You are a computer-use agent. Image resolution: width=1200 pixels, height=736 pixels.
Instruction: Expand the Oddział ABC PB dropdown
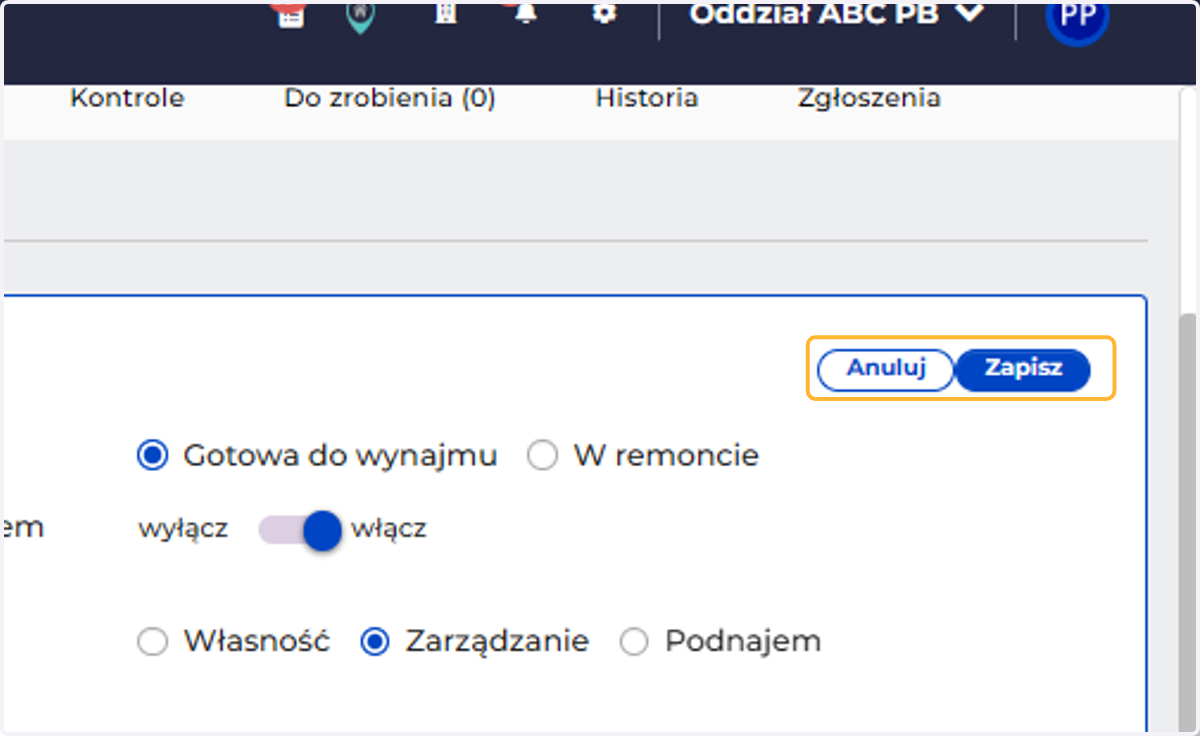[836, 14]
